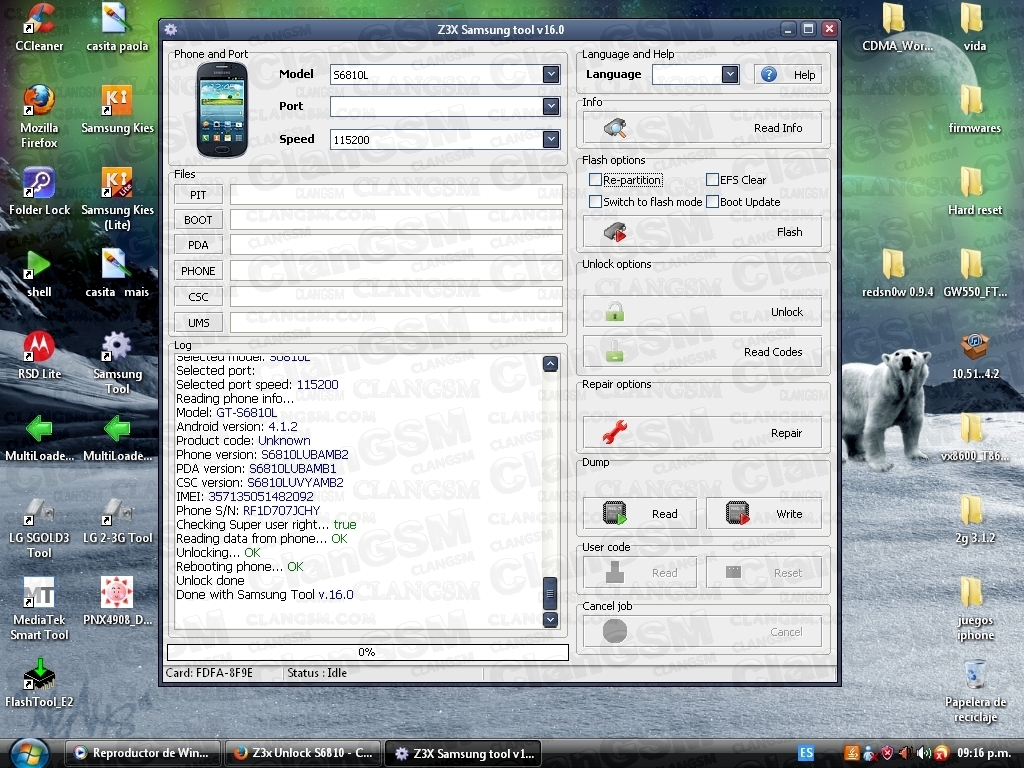This screenshot has width=1024, height=768.
Task: Choose a BOOT file button
Action: tap(199, 220)
